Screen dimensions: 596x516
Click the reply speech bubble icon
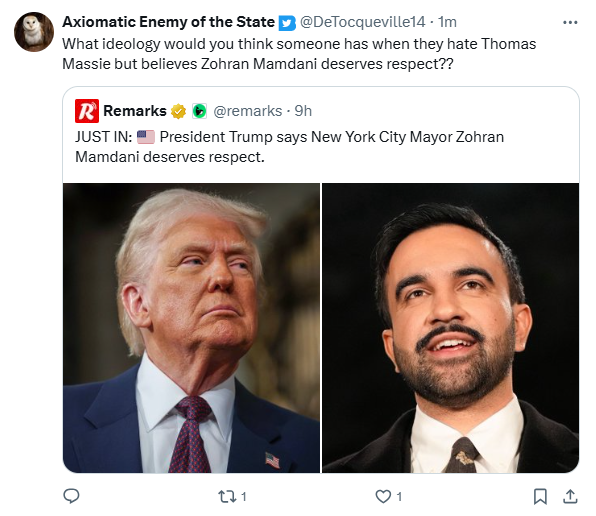pos(71,496)
